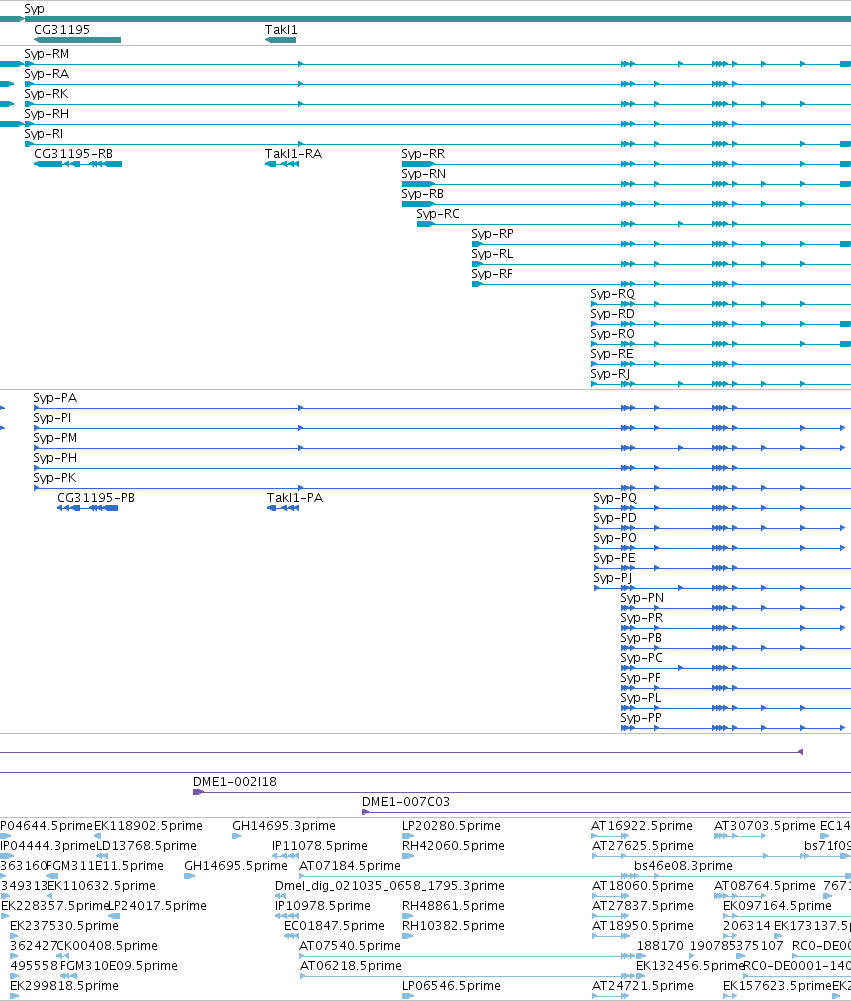This screenshot has width=851, height=1001.
Task: Select the Syp-PF protein label
Action: pyautogui.click(x=640, y=678)
